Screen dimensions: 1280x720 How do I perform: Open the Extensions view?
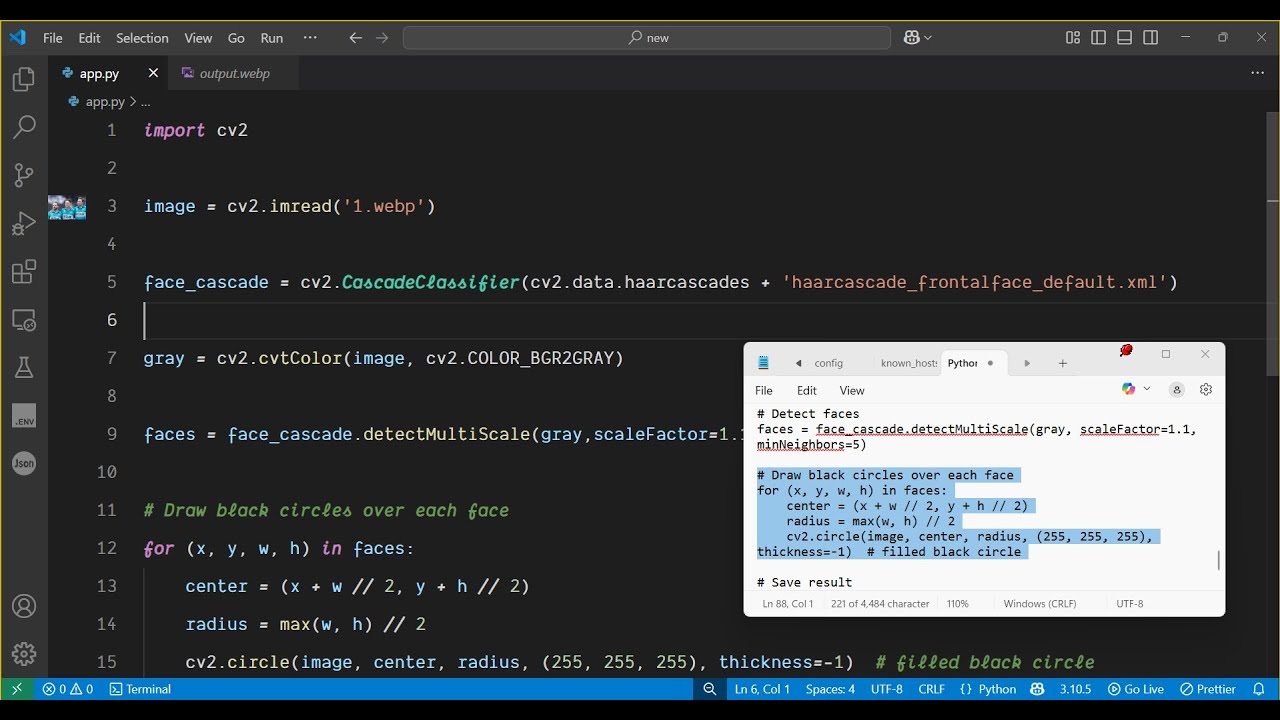coord(24,272)
